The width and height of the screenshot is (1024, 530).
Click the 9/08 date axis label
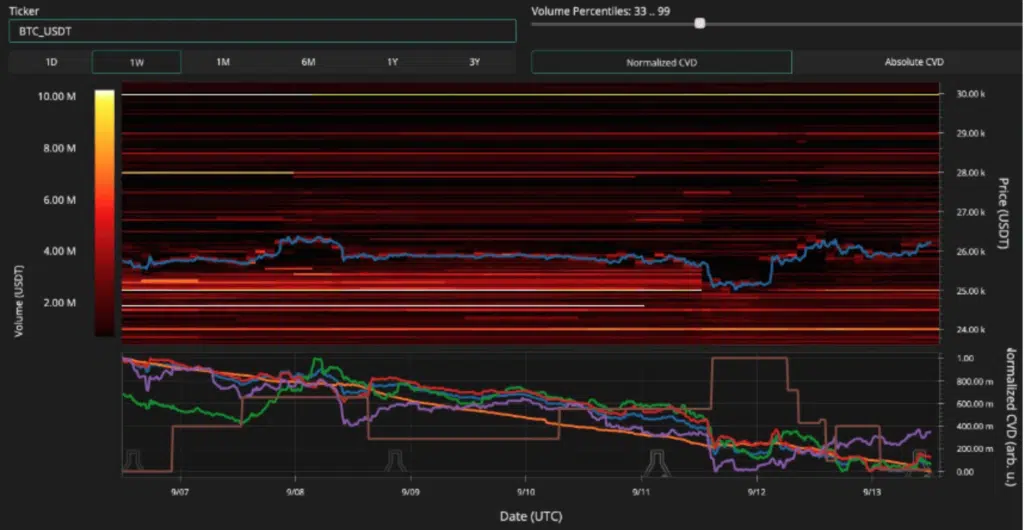295,491
